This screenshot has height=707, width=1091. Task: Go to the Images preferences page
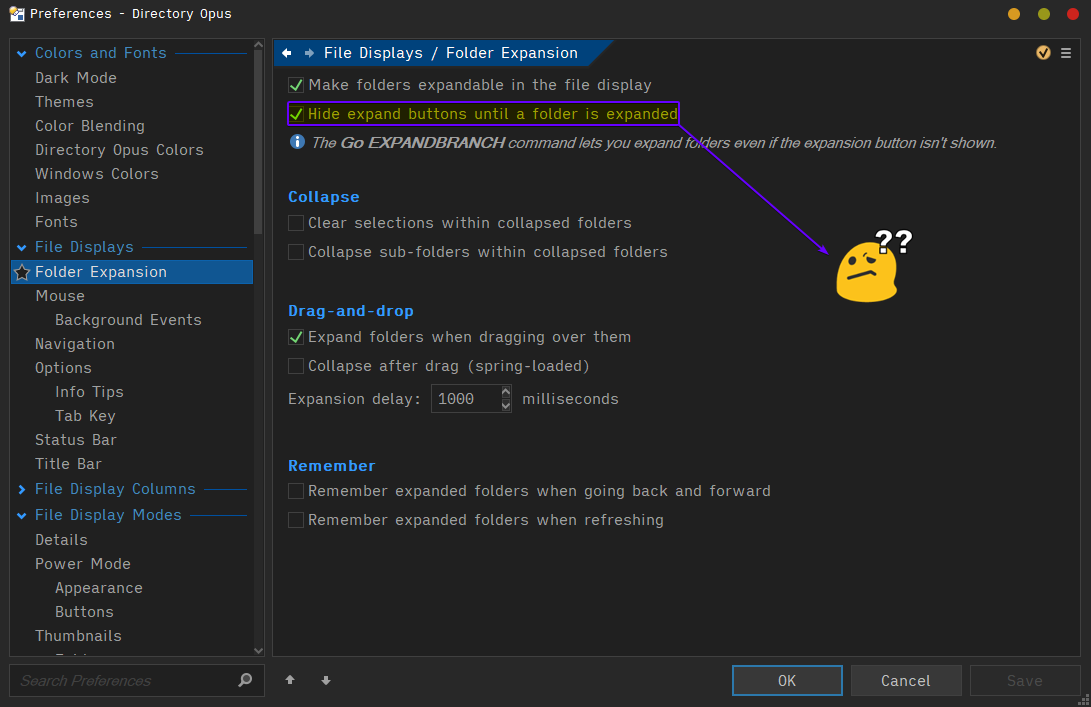(x=62, y=198)
